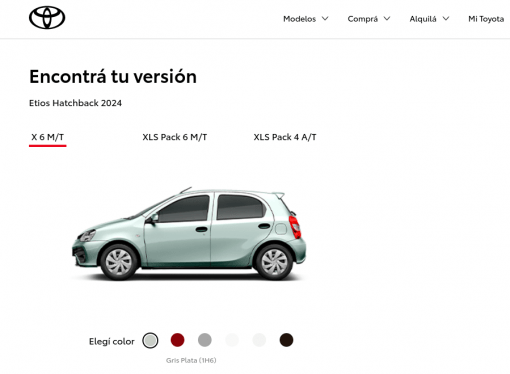Choose the dark red color swatch
Image resolution: width=510 pixels, height=374 pixels.
(x=177, y=340)
